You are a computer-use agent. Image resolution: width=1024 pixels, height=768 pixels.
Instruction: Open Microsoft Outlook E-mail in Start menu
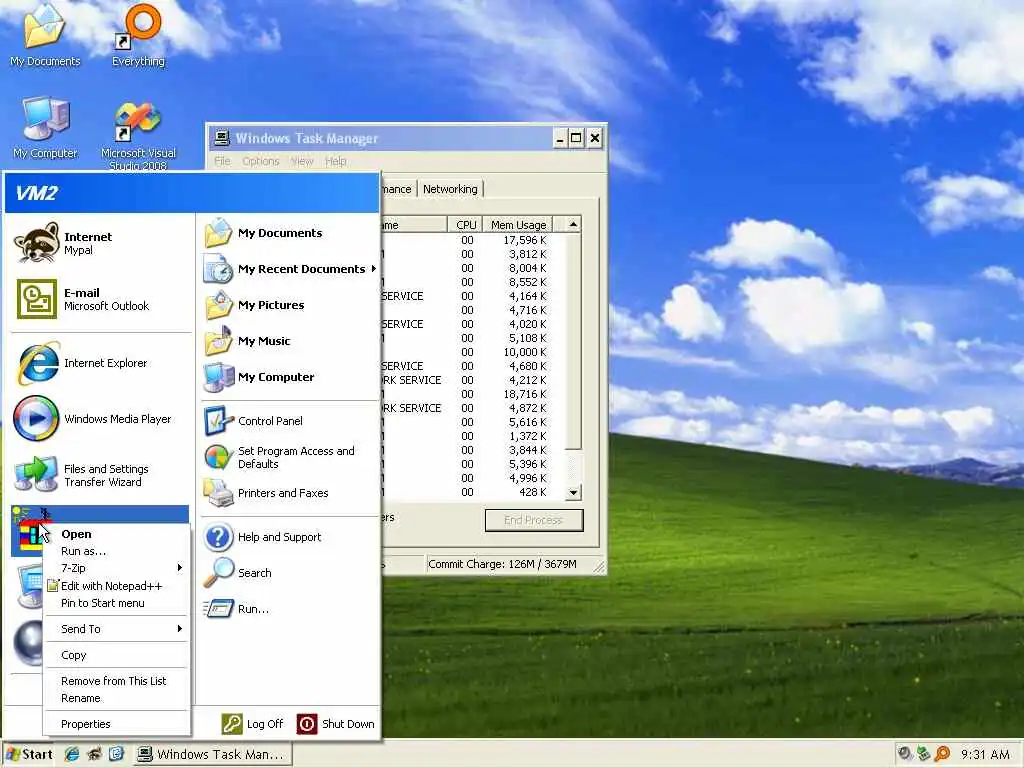coord(99,299)
